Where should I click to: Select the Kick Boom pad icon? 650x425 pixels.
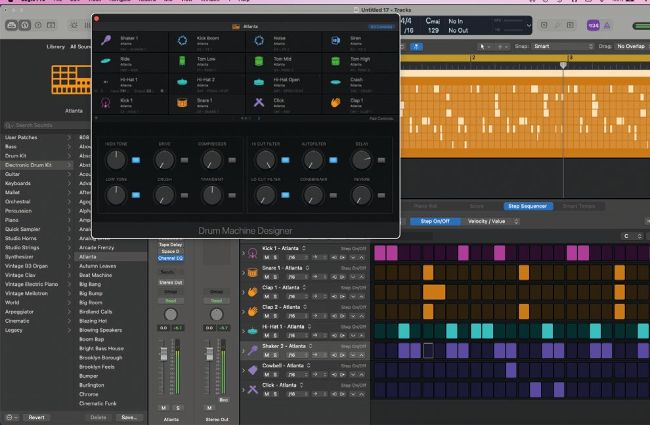click(182, 40)
